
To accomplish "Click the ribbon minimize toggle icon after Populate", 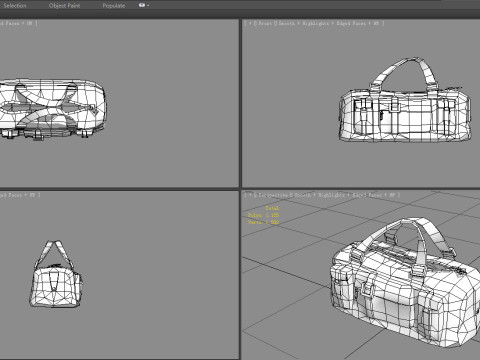I will pos(143,5).
